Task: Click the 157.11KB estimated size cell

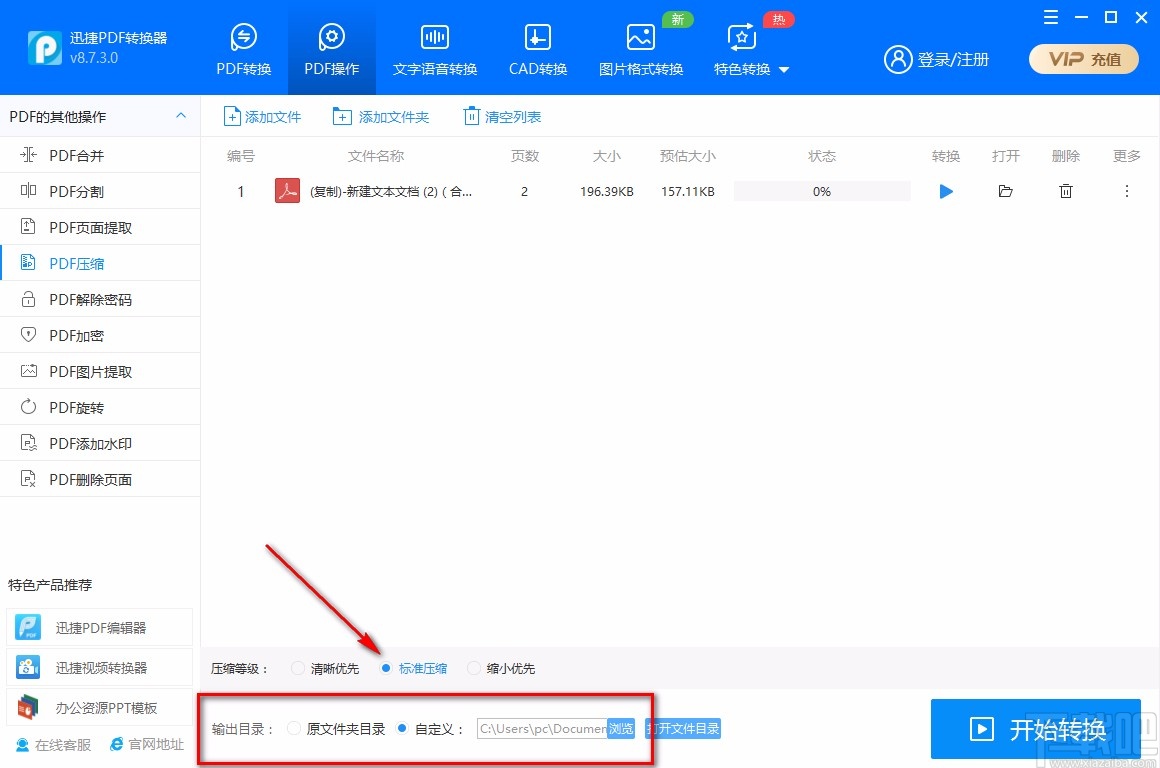Action: tap(688, 192)
